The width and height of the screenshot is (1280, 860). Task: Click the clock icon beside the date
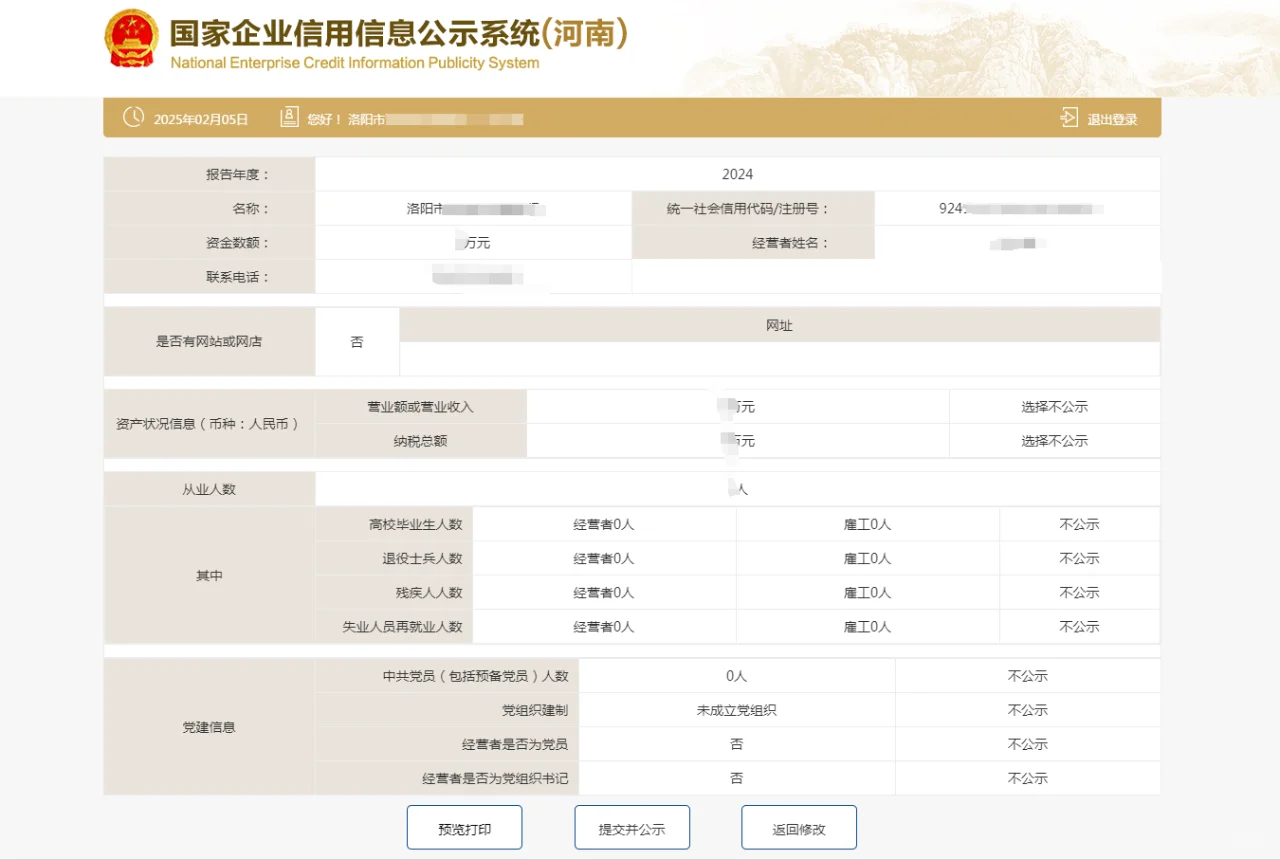[x=133, y=117]
